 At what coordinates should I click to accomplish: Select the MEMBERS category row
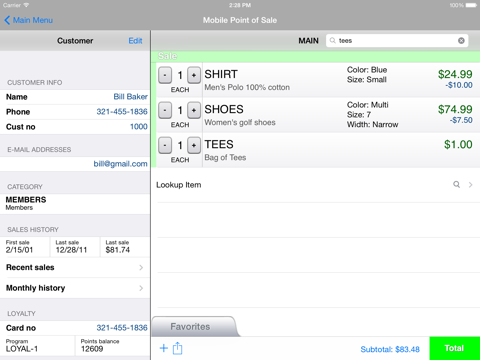75,204
